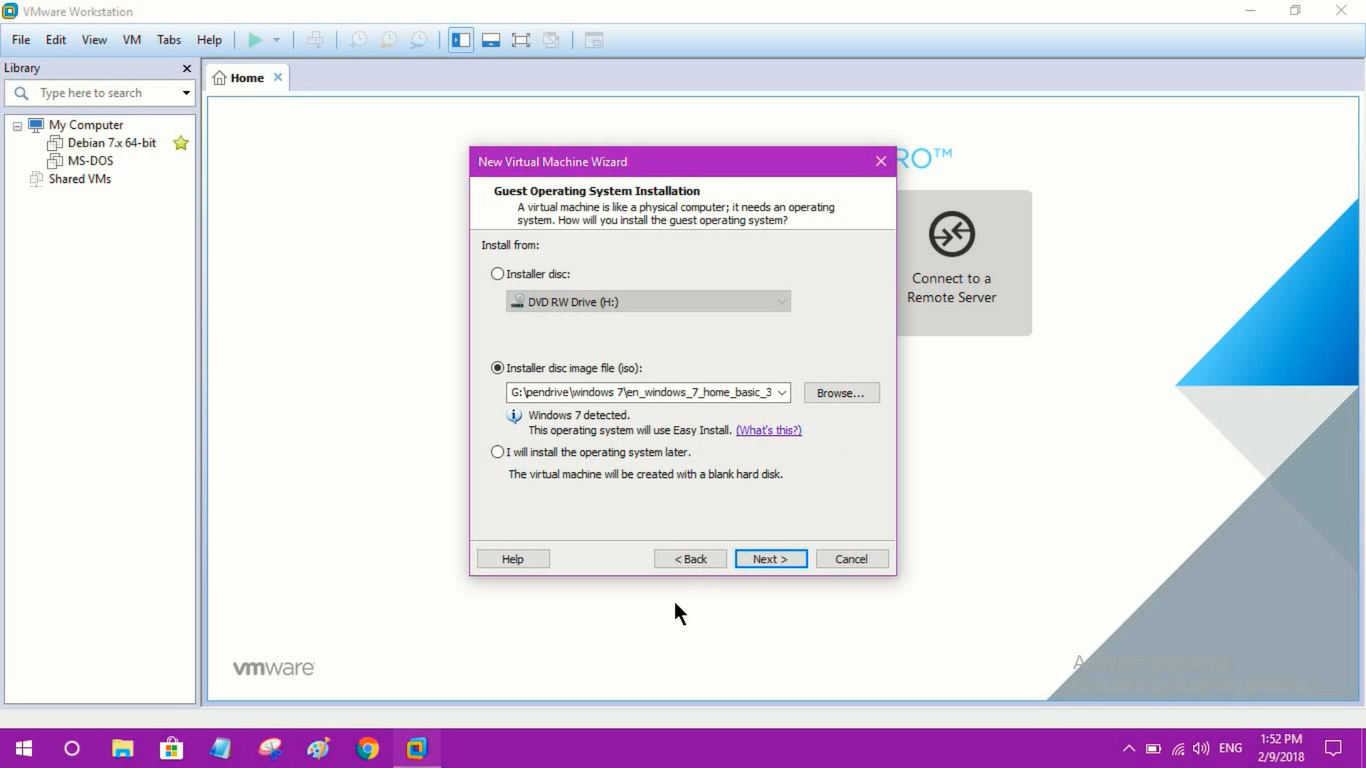Open the VM menu

pos(131,40)
